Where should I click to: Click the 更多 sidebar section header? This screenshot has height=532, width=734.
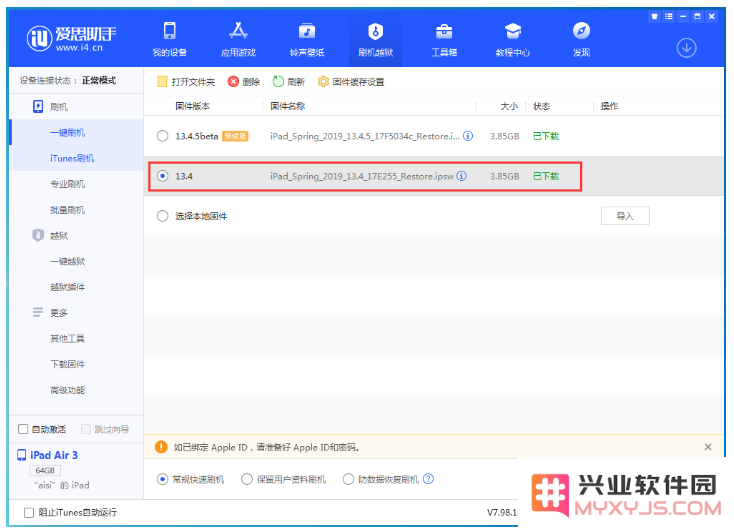(51, 312)
